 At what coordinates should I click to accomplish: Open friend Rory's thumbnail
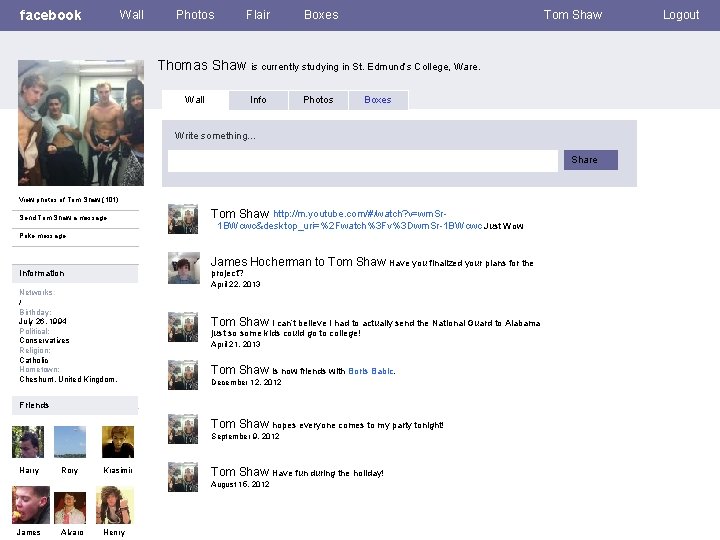tap(70, 442)
